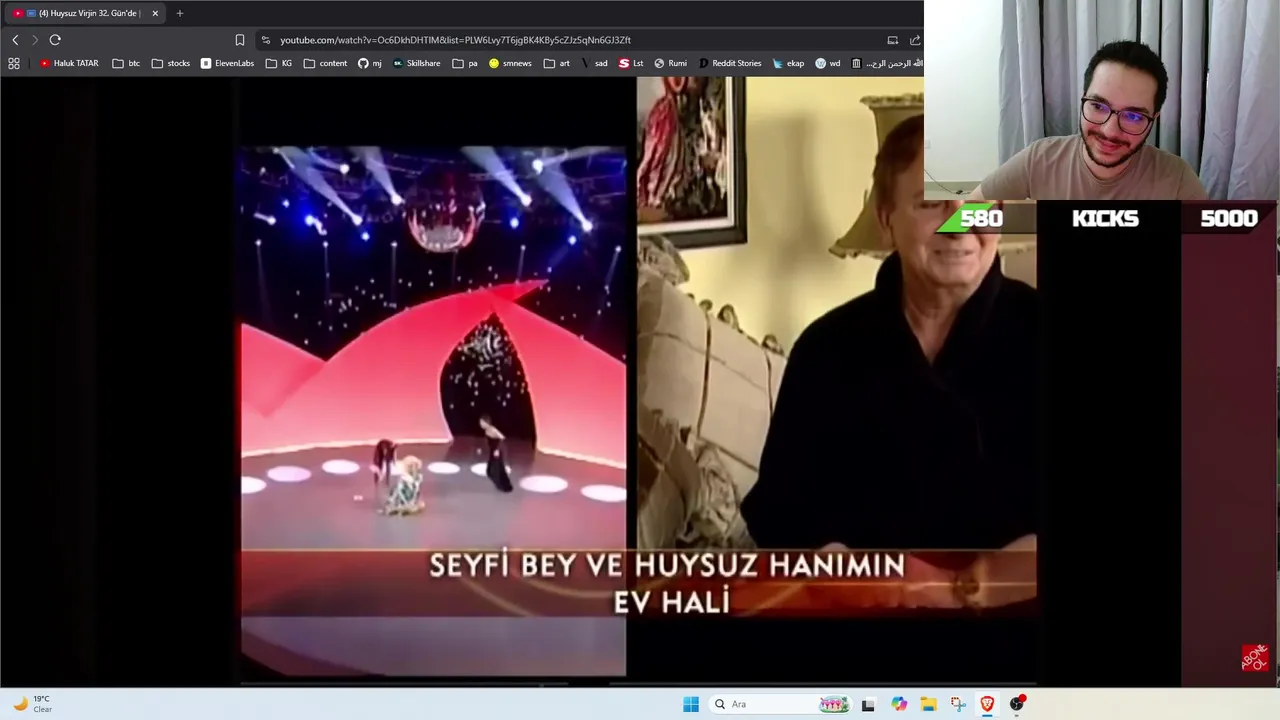Open the btc bookmark folder
This screenshot has width=1280, height=720.
(126, 63)
